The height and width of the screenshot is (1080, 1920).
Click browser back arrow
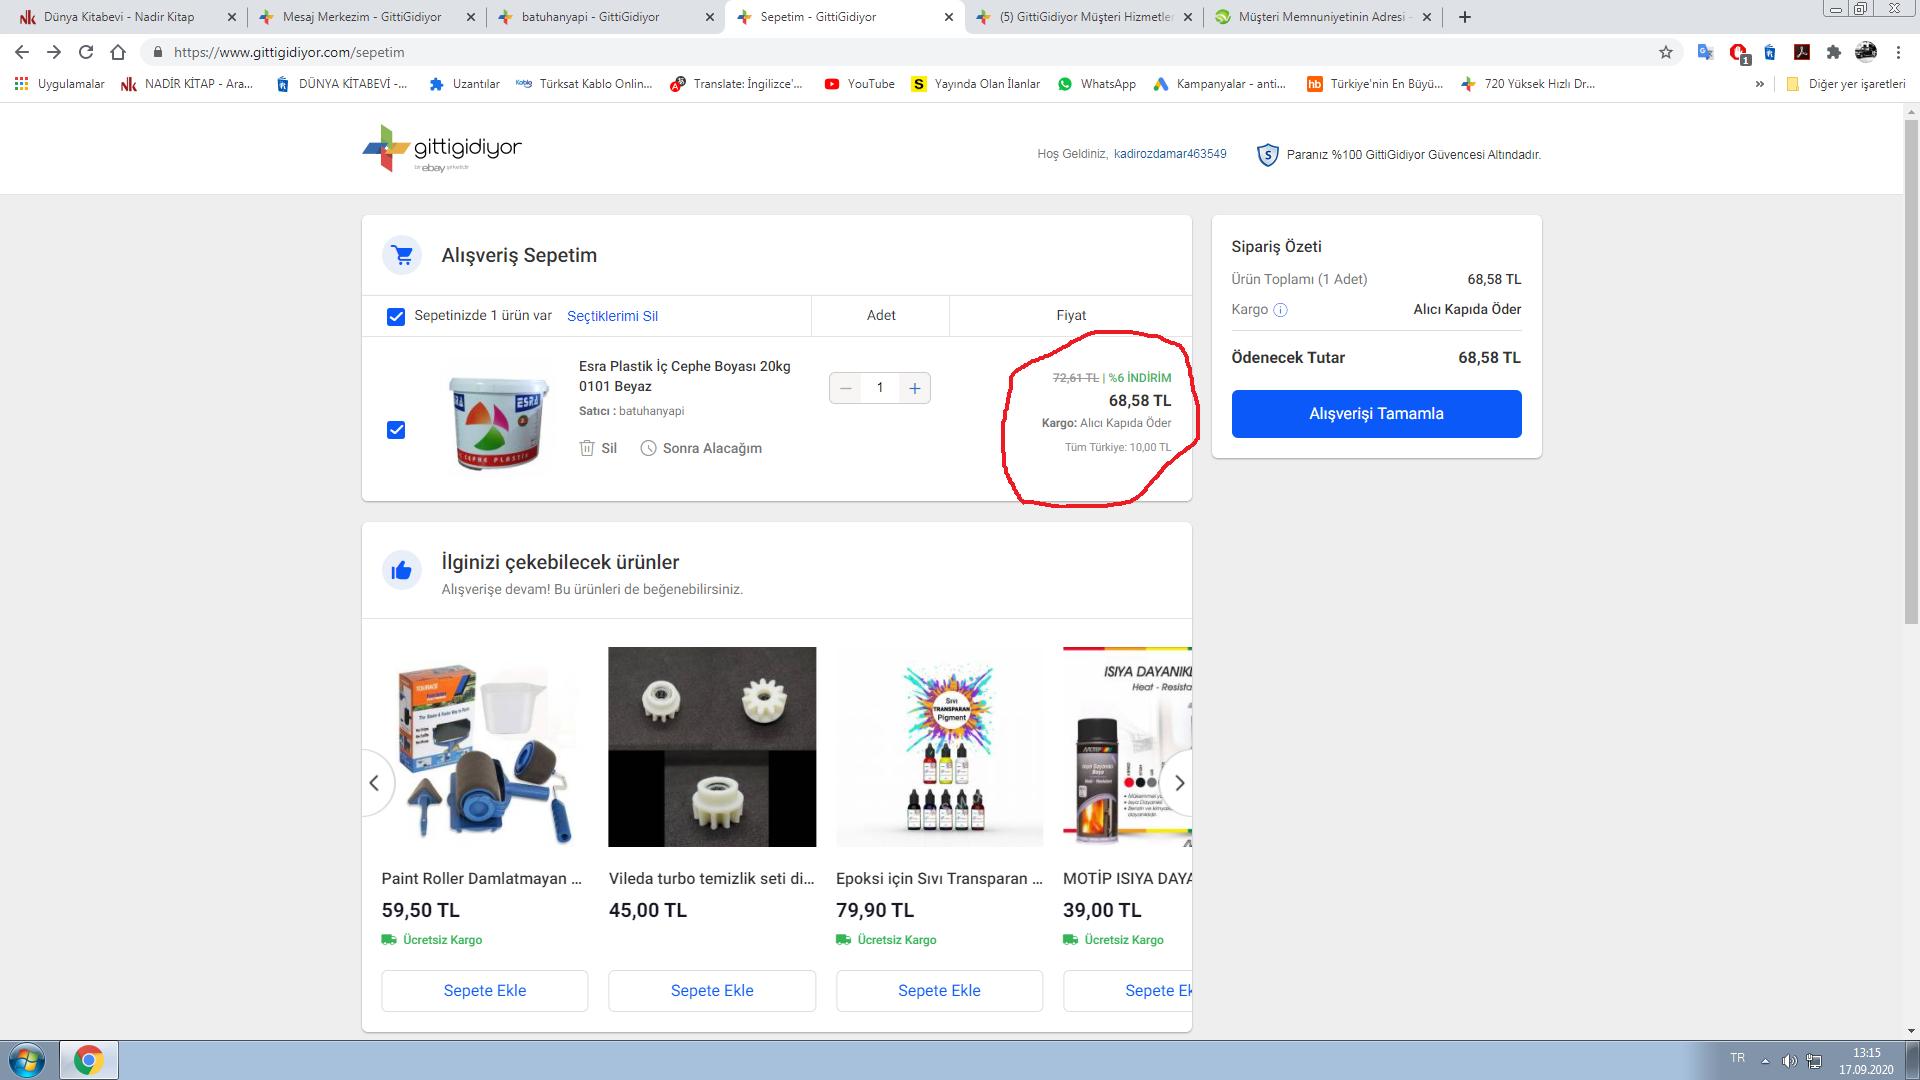(22, 52)
